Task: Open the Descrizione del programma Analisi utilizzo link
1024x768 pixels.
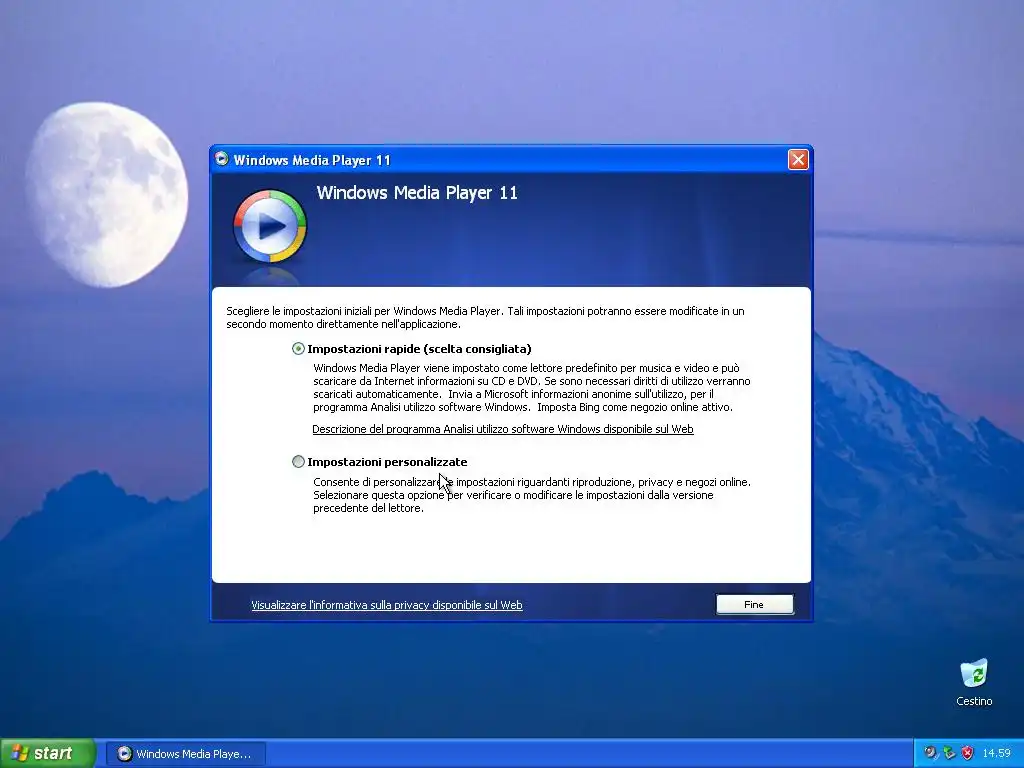Action: tap(503, 429)
